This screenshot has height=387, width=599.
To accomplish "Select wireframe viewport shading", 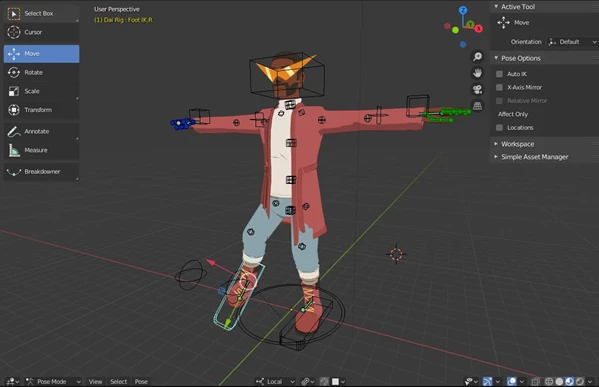I will tap(549, 381).
